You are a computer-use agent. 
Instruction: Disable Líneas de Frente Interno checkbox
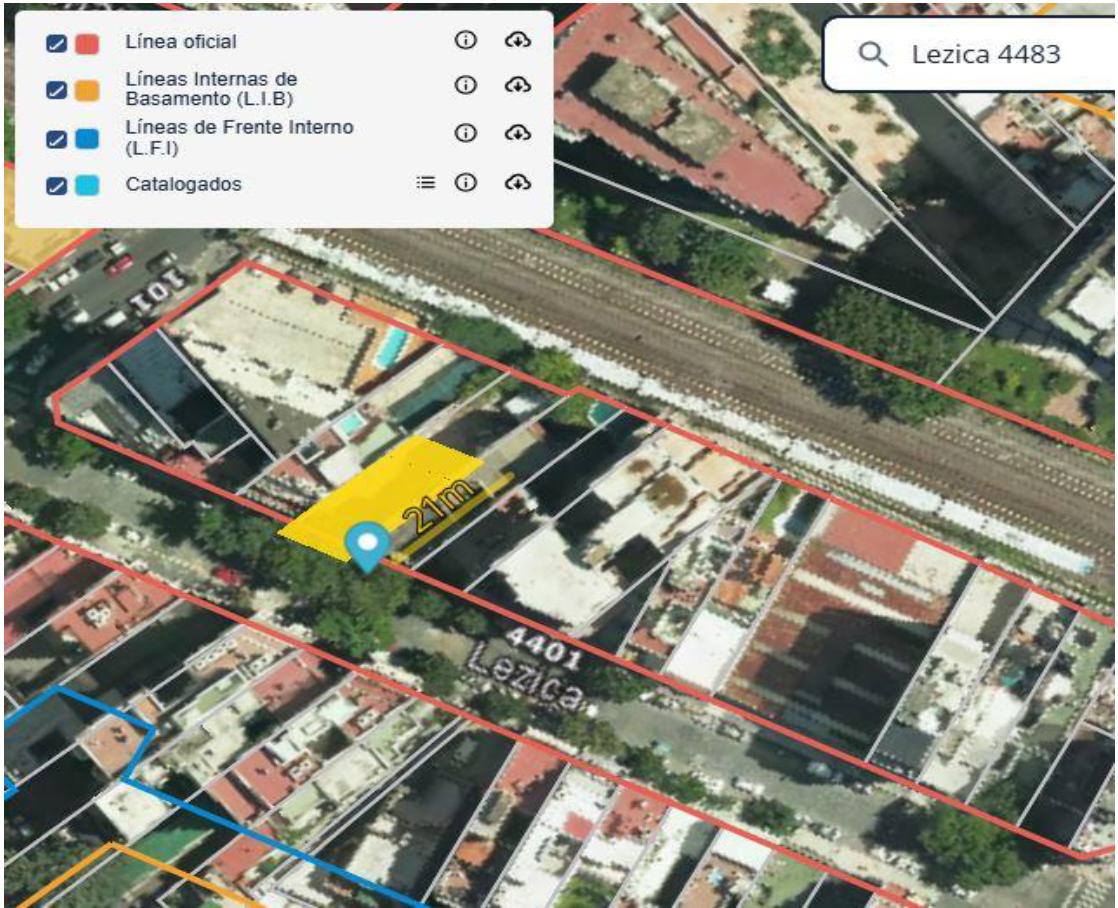(x=56, y=138)
